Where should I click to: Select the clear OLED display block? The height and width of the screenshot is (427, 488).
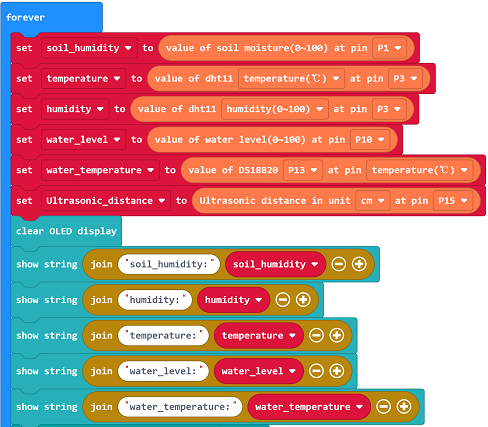point(66,231)
